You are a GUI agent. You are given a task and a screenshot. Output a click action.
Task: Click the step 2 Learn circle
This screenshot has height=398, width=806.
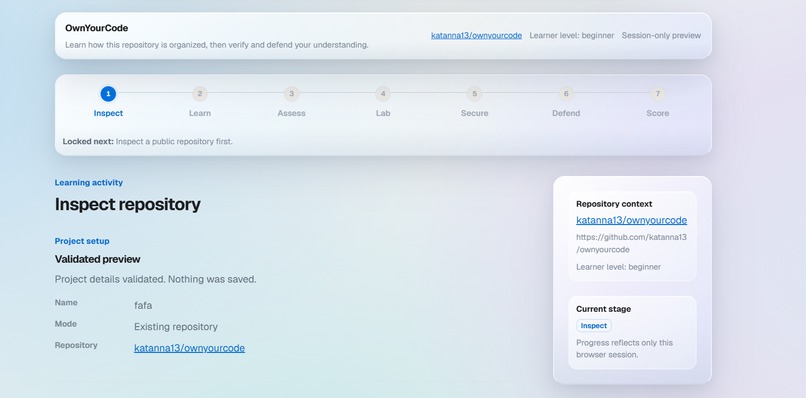point(199,94)
